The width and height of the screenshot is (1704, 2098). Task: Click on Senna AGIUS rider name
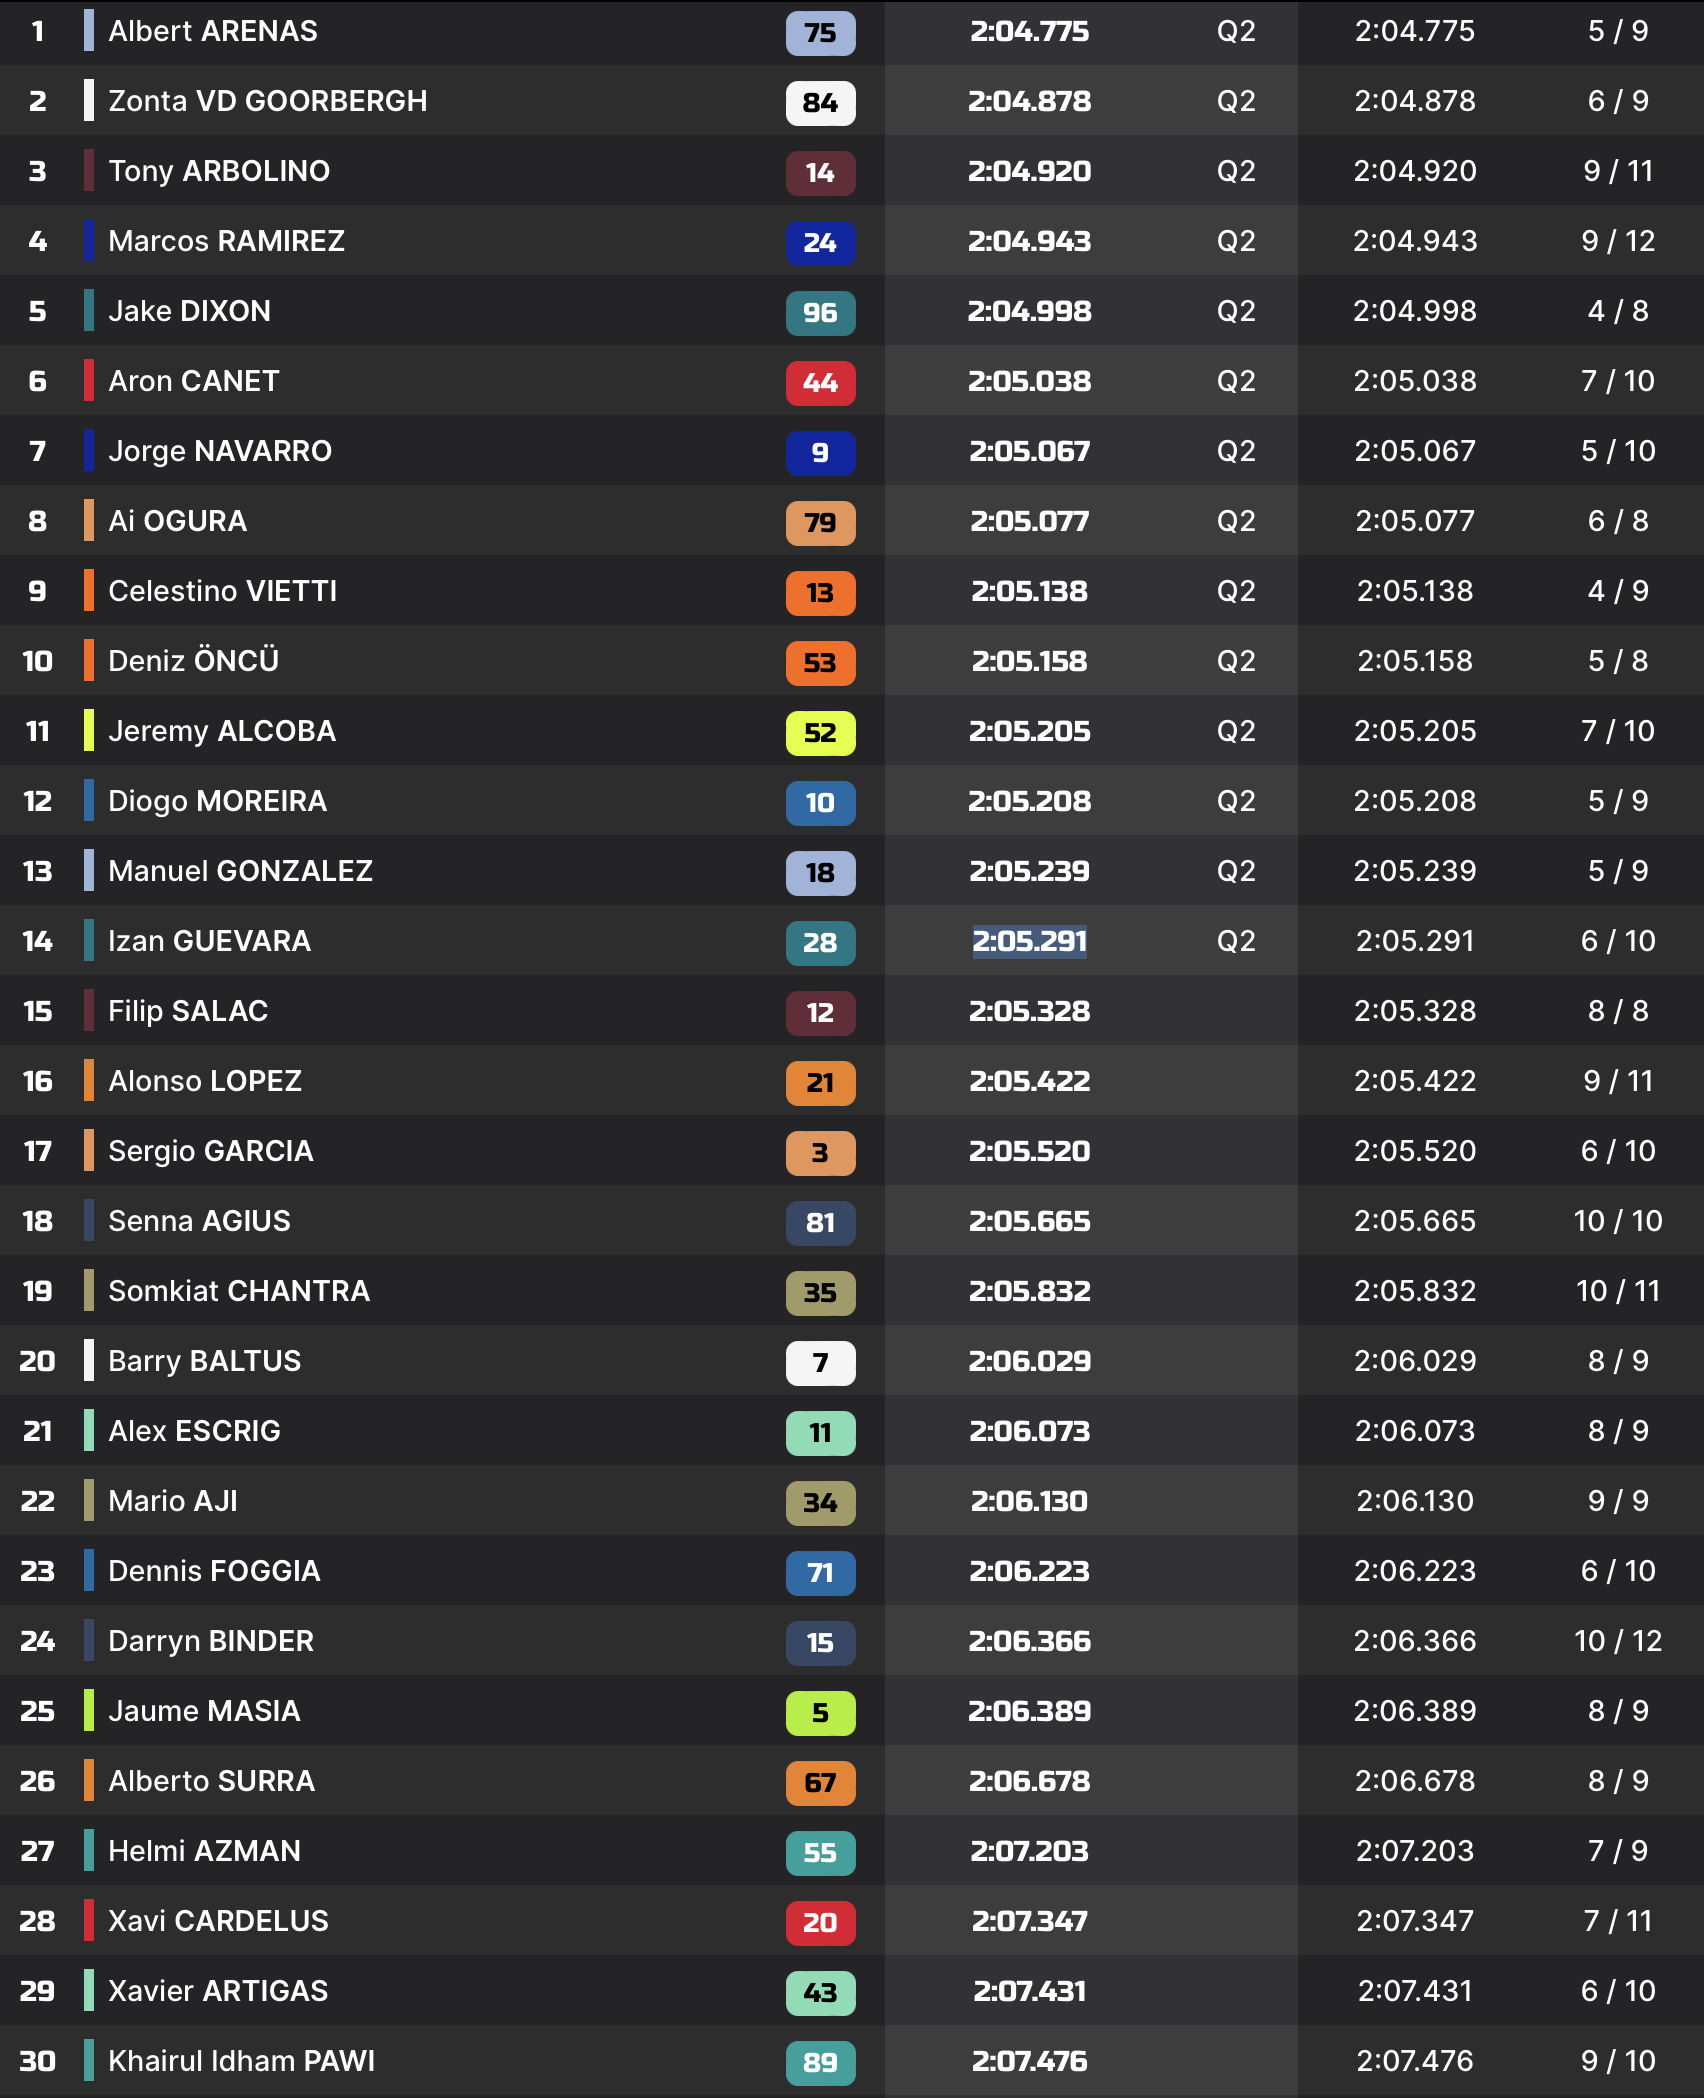pos(199,1221)
